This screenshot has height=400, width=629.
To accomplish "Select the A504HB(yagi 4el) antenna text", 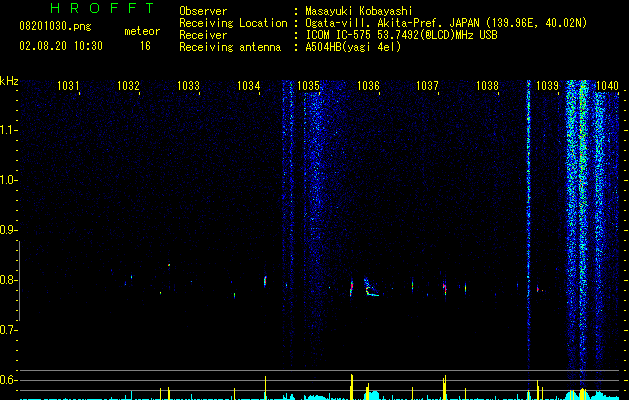I will pos(353,47).
